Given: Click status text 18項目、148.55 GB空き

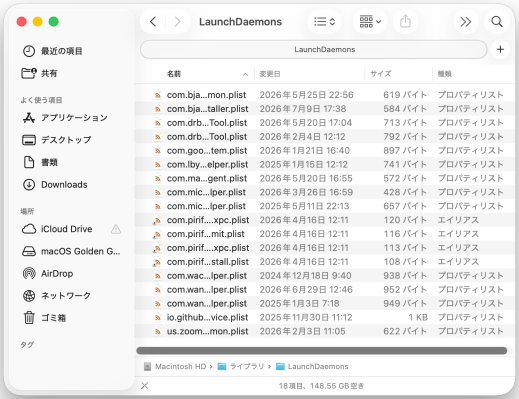Looking at the screenshot, I should [321, 386].
